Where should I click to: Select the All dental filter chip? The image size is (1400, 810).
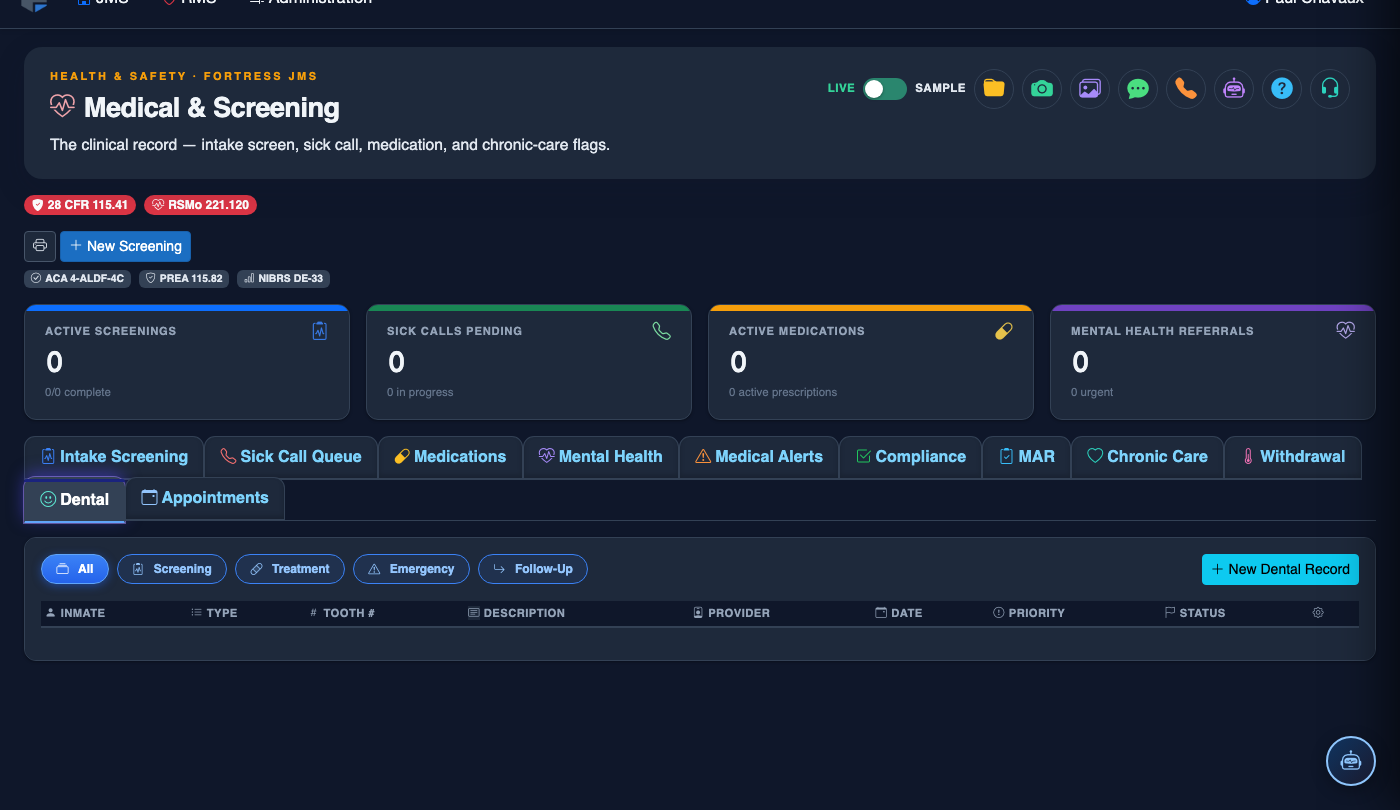75,569
